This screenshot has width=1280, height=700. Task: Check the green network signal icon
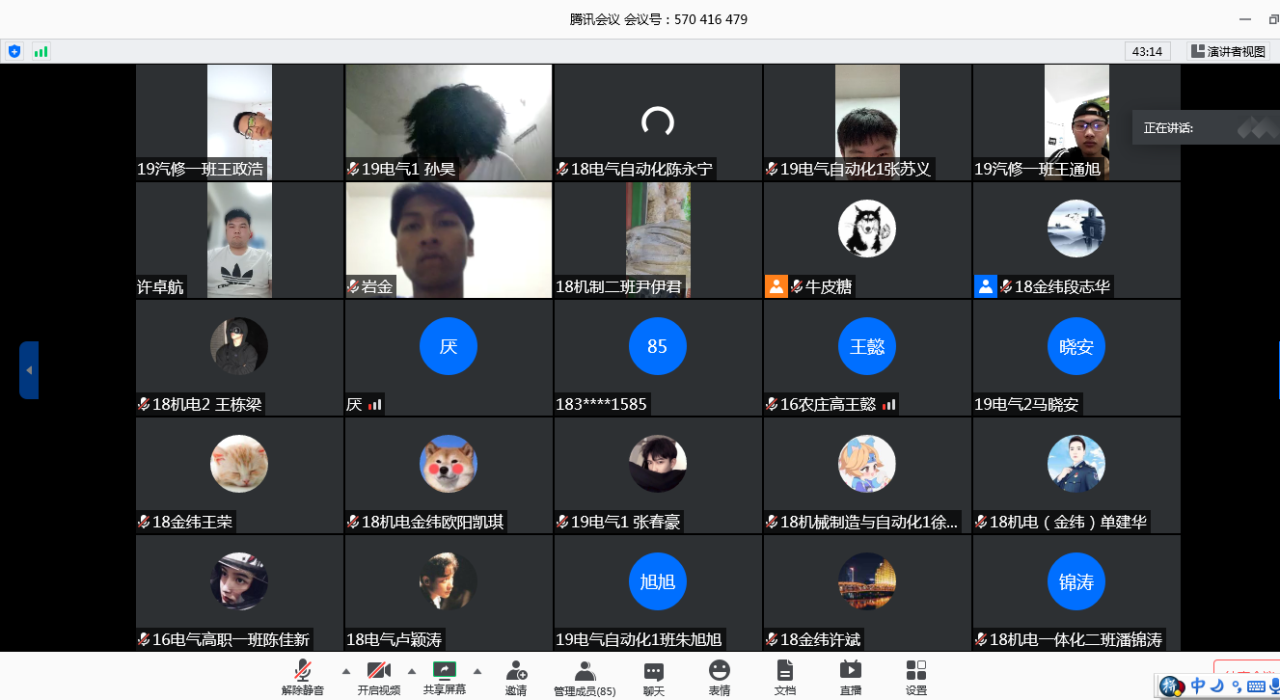[x=41, y=51]
